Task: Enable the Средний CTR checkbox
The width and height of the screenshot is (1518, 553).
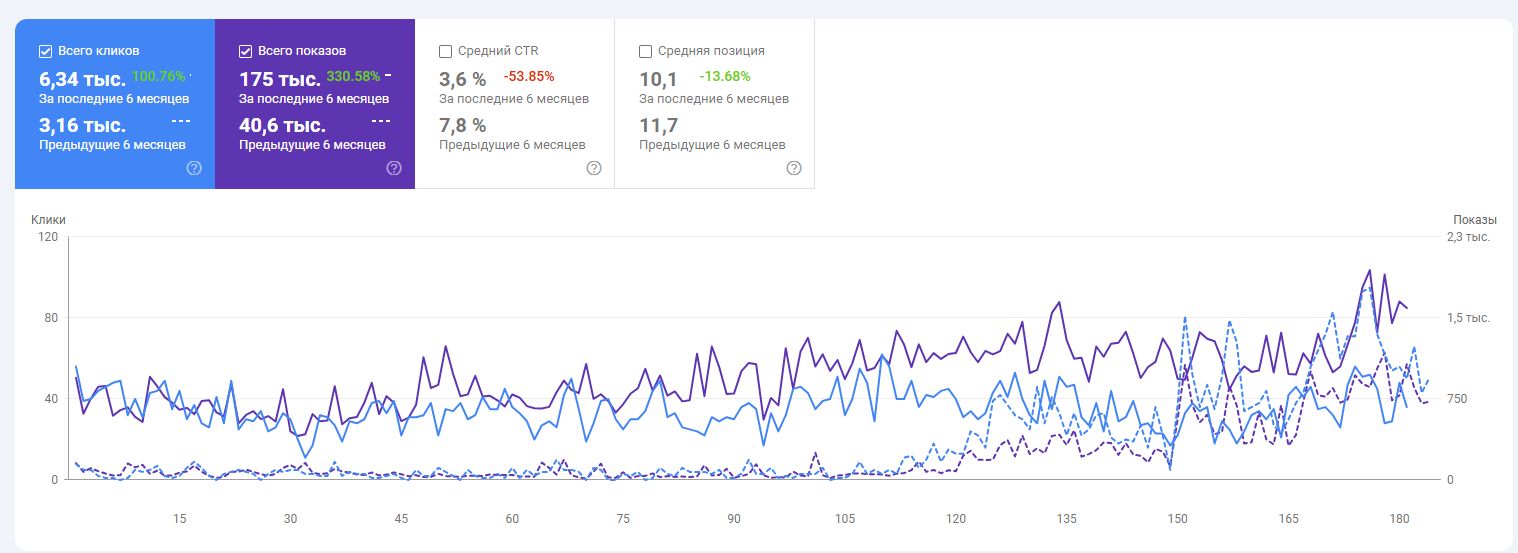Action: (x=445, y=51)
